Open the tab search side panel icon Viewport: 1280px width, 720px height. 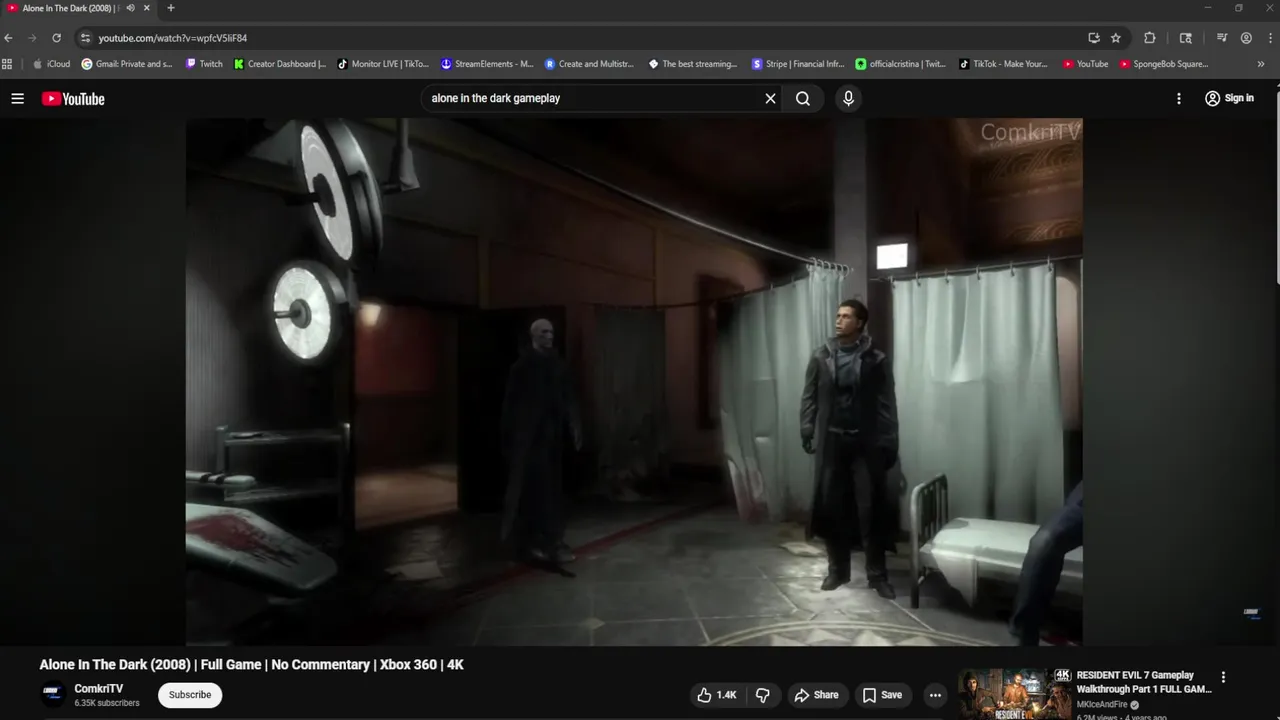[1186, 38]
